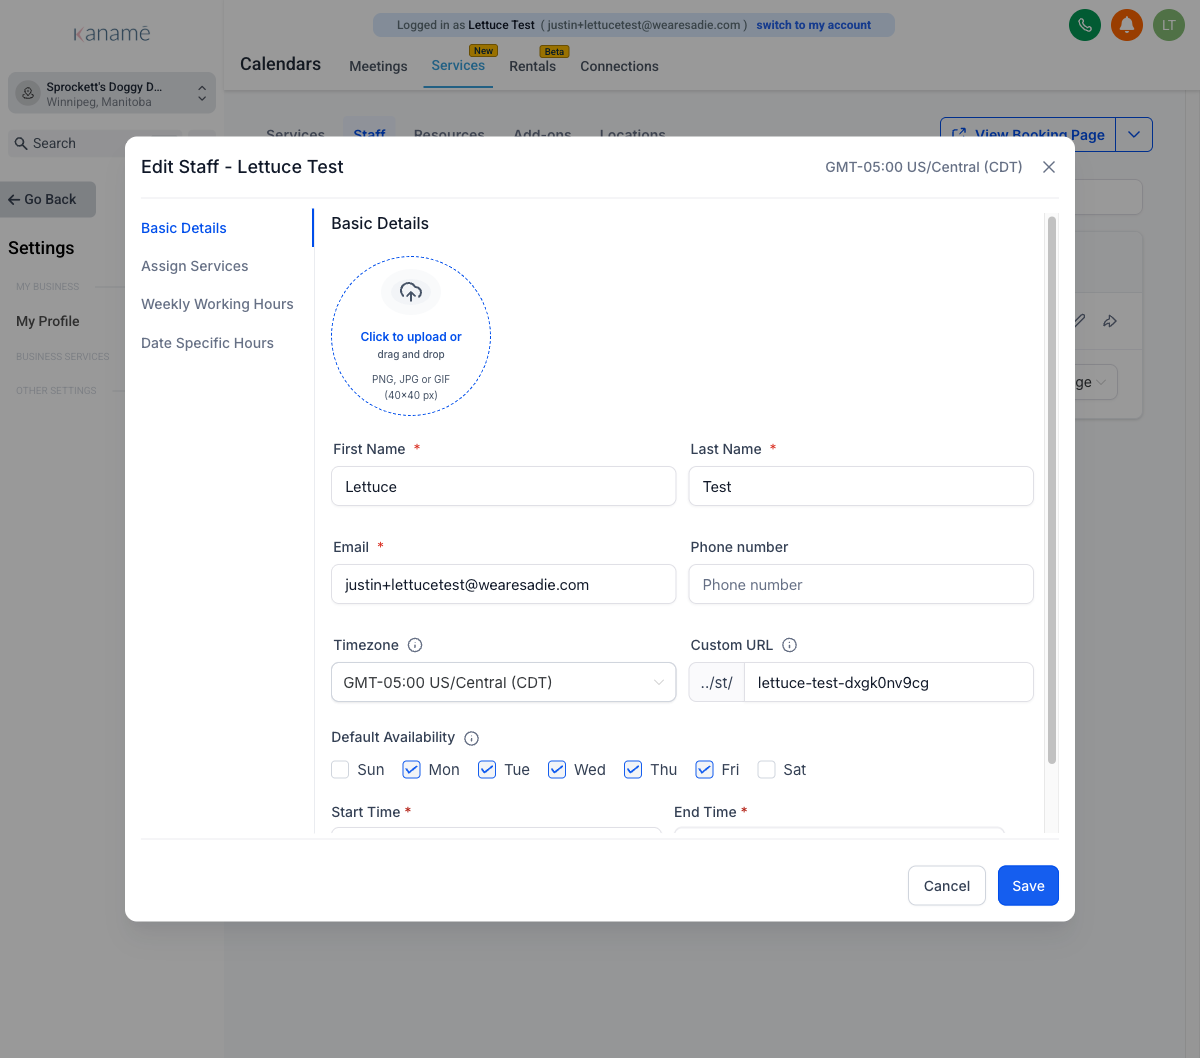Click the cloud upload icon

(411, 292)
